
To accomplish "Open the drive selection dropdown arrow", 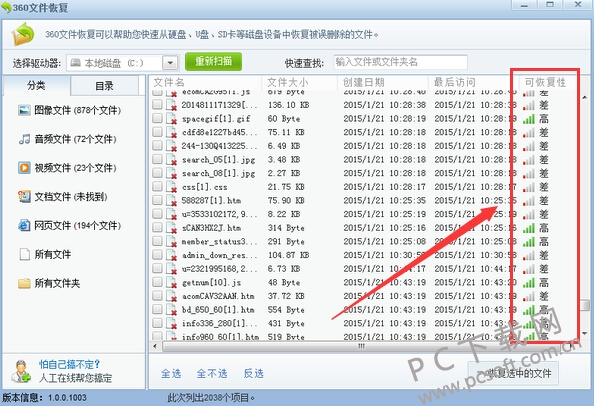I will [x=170, y=63].
